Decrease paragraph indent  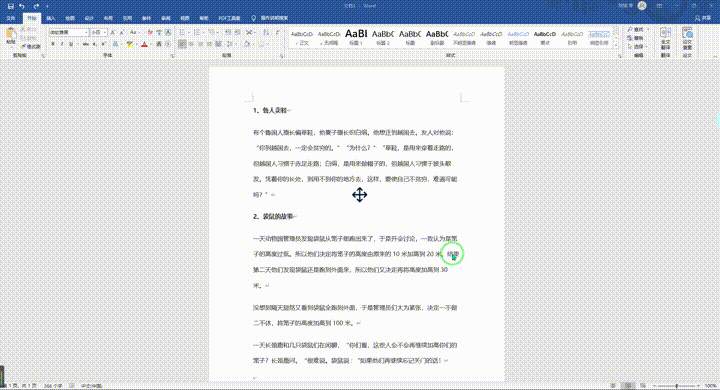pyautogui.click(x=228, y=33)
